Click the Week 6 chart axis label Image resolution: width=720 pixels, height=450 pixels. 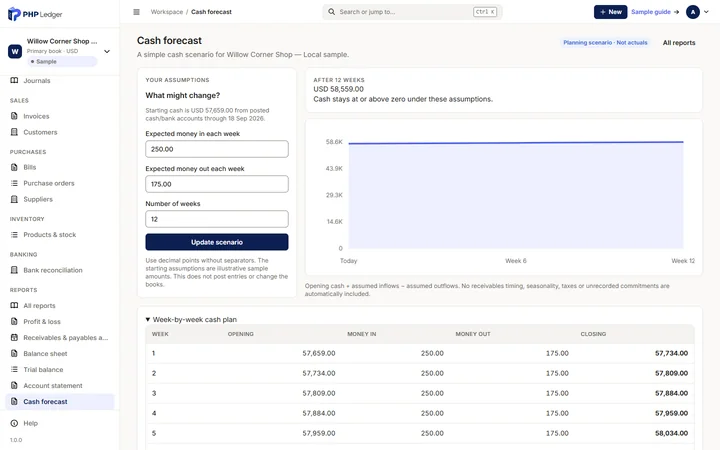coord(516,261)
